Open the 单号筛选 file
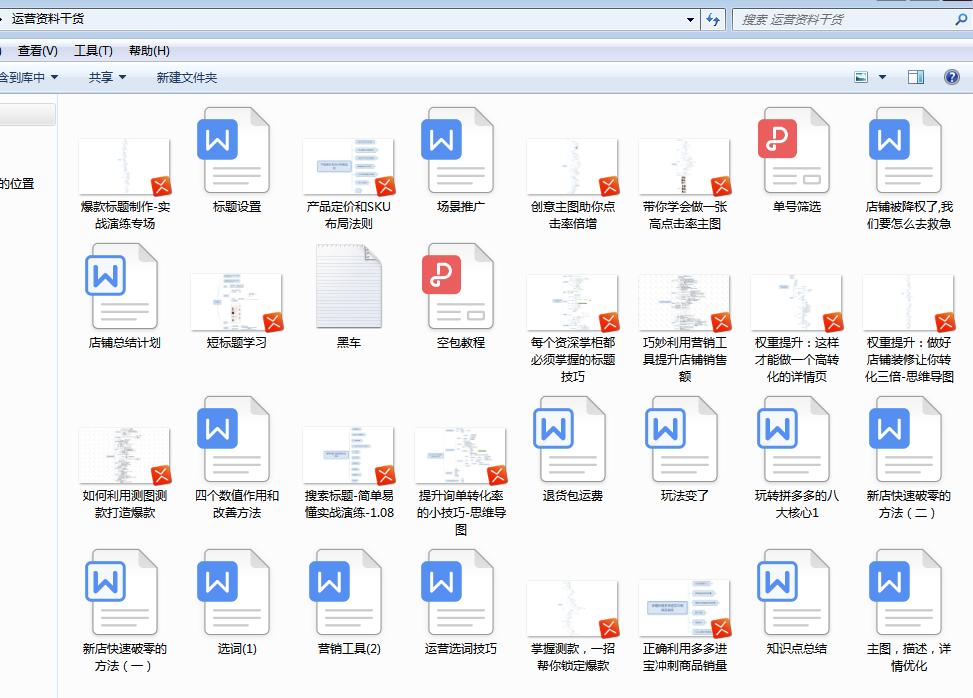973x698 pixels. pyautogui.click(x=795, y=150)
